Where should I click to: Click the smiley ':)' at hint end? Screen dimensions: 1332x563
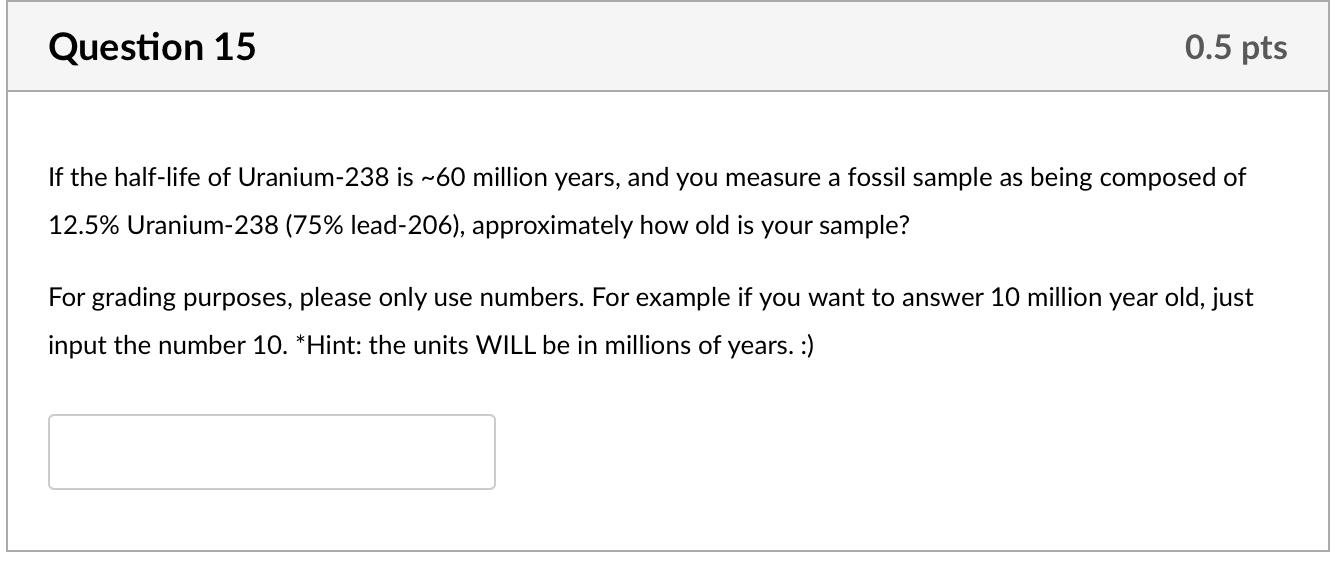[804, 346]
